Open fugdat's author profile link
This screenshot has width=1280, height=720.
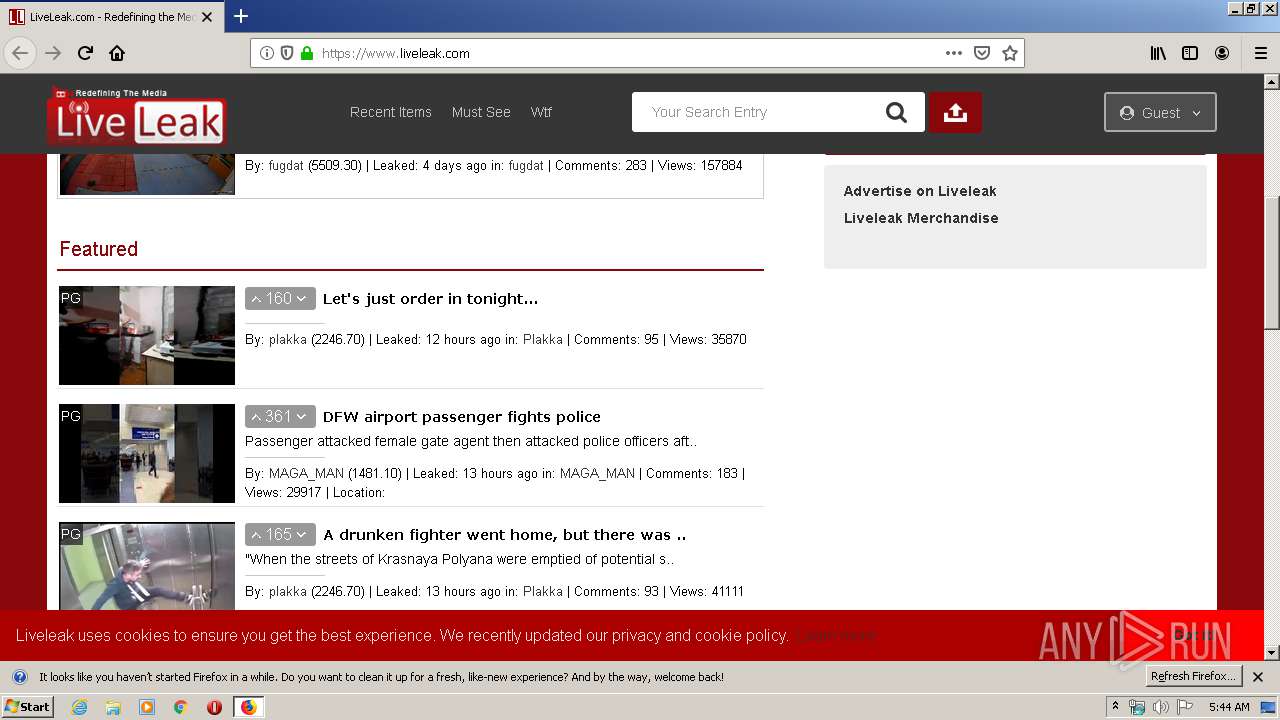pyautogui.click(x=286, y=165)
